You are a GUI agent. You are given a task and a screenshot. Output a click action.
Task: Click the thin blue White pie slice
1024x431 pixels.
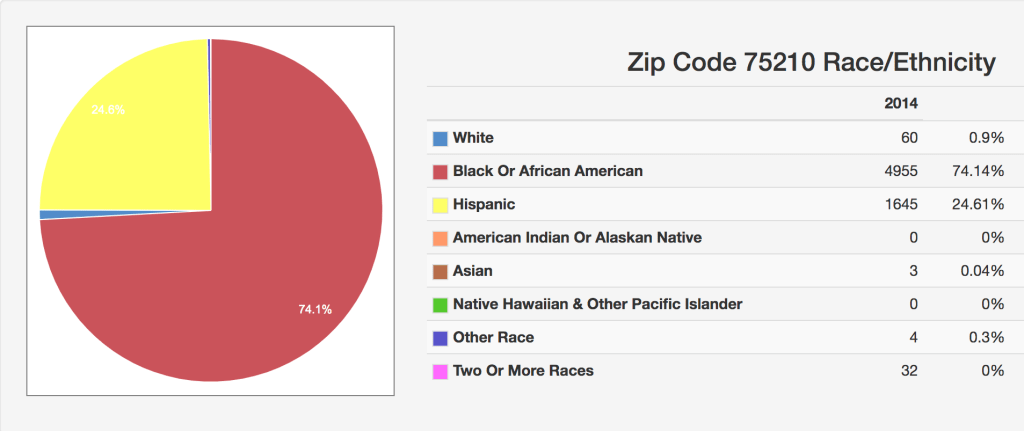(47, 215)
